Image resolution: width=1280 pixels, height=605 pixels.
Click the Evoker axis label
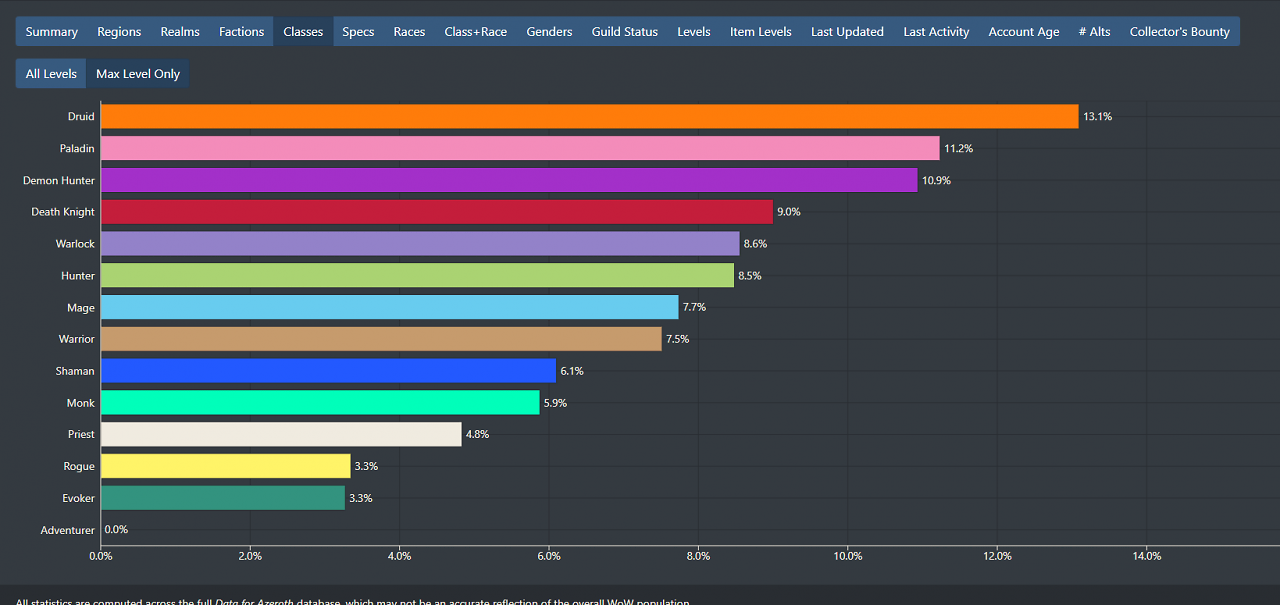point(78,498)
